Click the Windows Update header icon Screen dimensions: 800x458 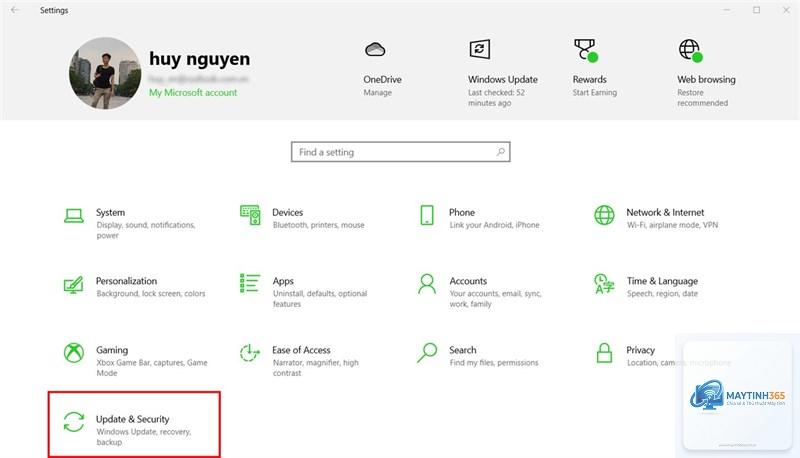point(480,49)
